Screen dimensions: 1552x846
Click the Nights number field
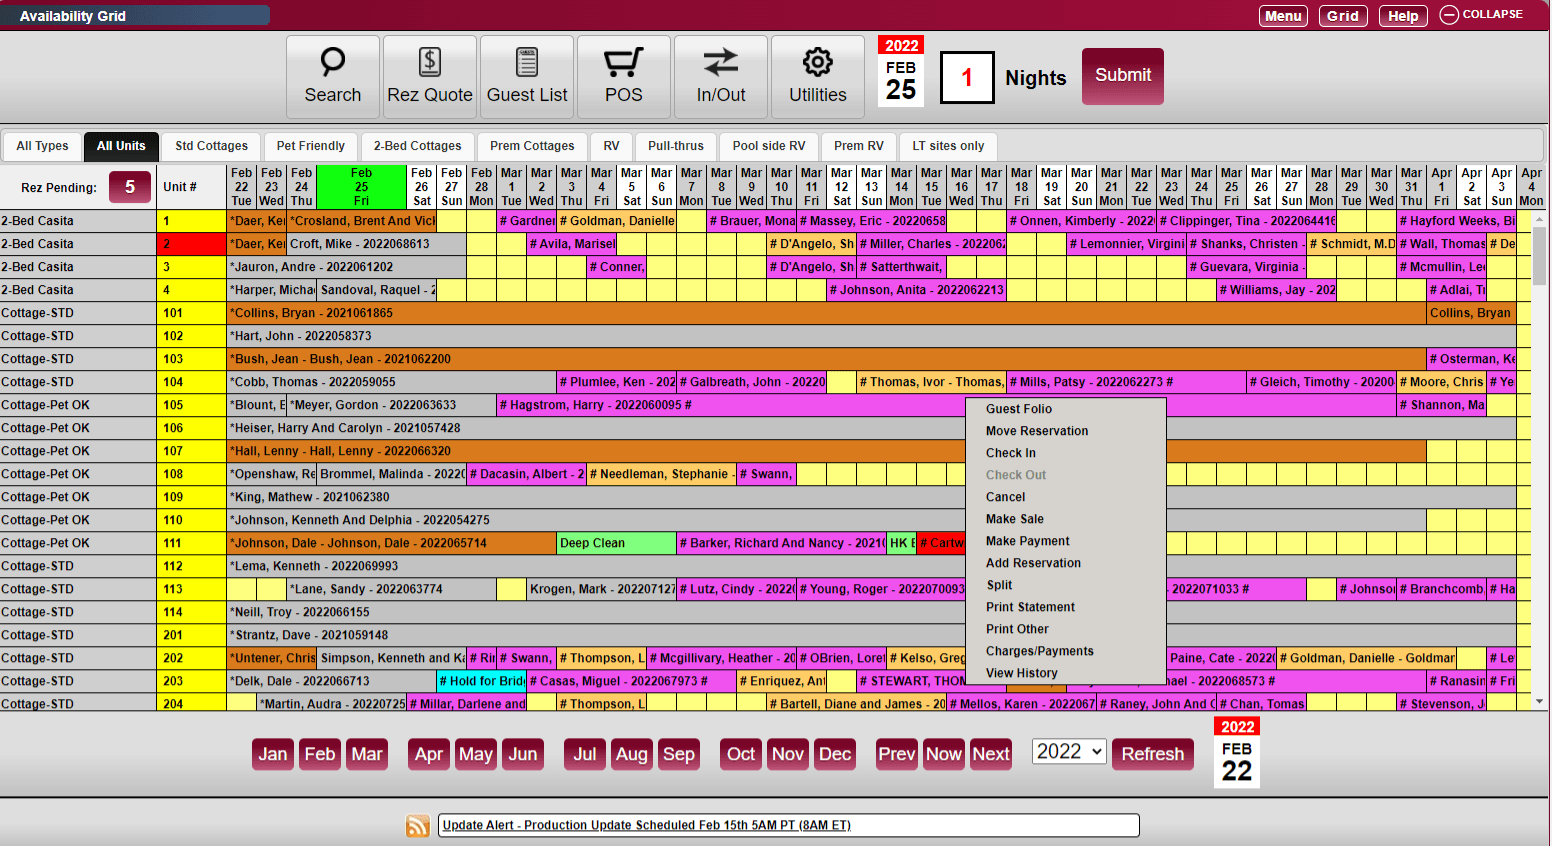[967, 77]
